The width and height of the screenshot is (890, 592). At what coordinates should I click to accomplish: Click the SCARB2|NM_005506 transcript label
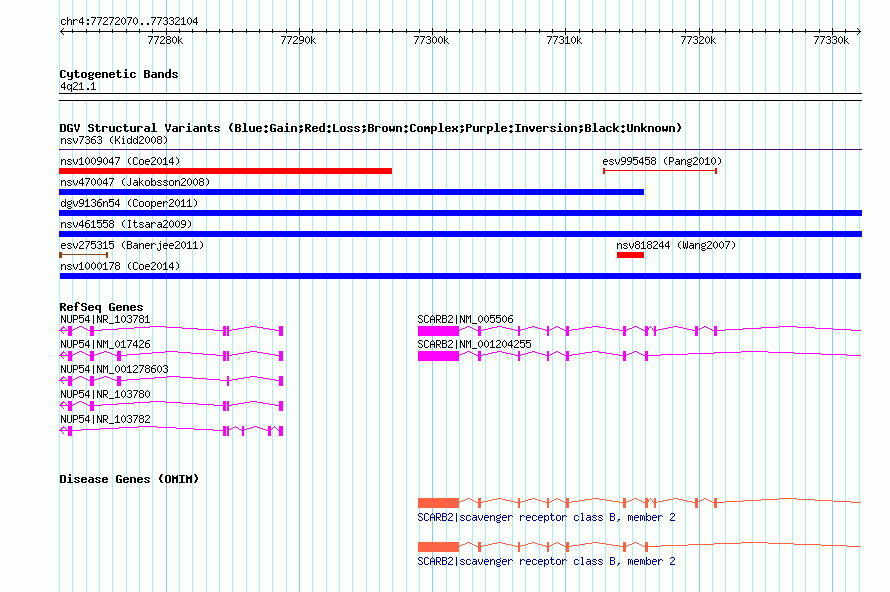click(465, 320)
